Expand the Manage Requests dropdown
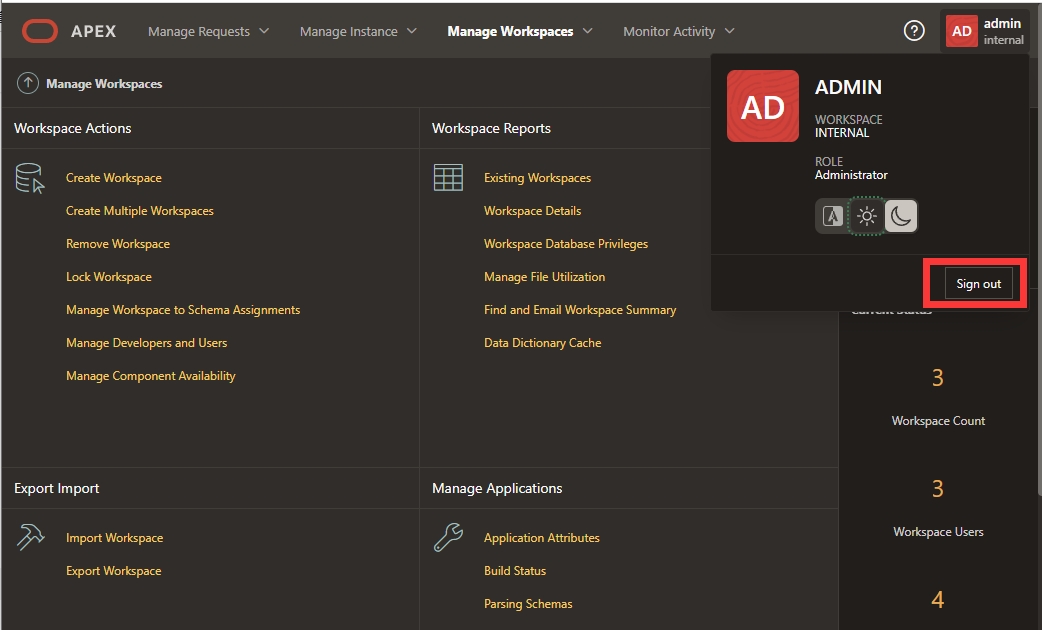Screen dimensions: 1042x630 (x=208, y=31)
